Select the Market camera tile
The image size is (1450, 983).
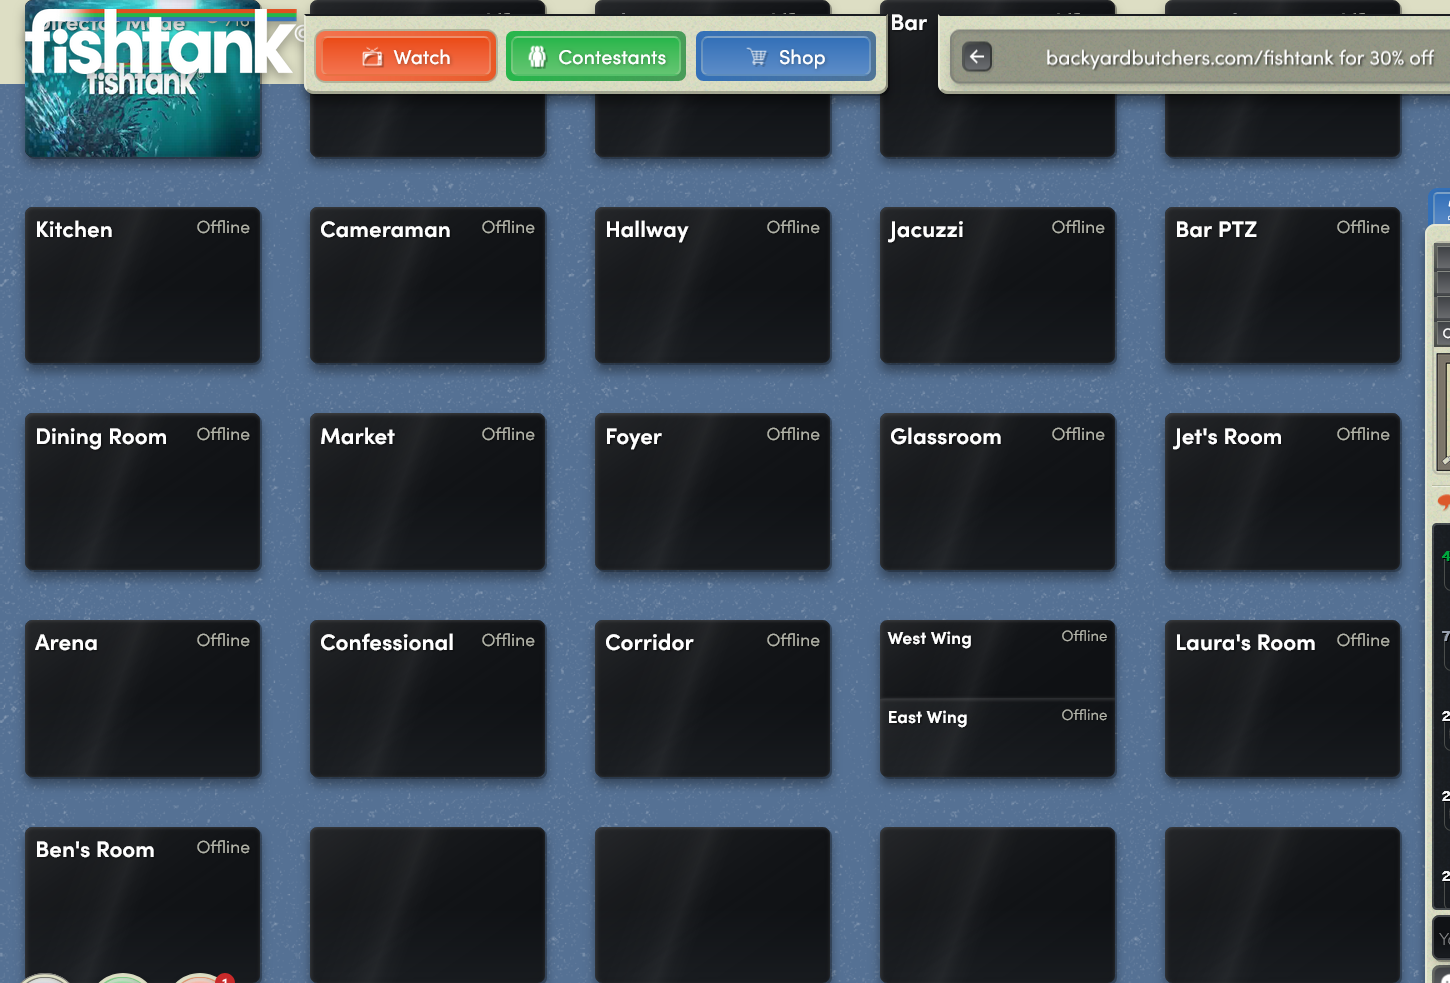tap(428, 492)
